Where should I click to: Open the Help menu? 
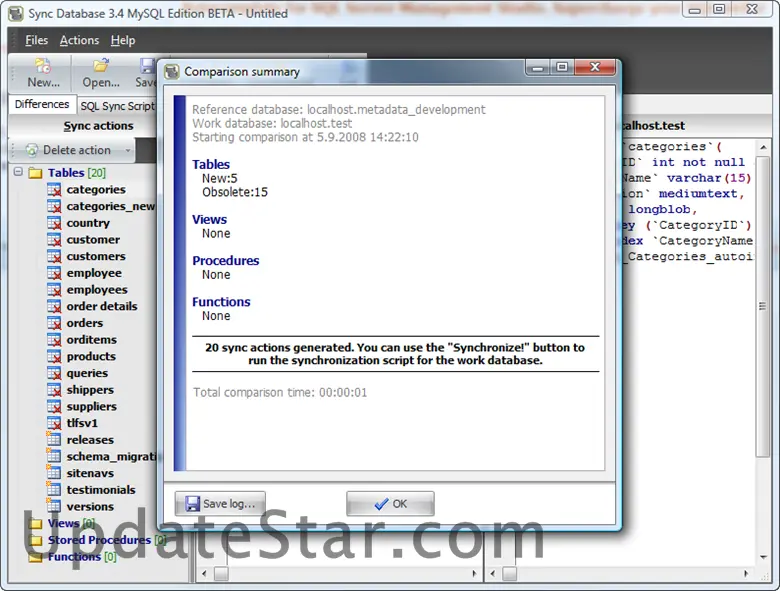pos(123,40)
